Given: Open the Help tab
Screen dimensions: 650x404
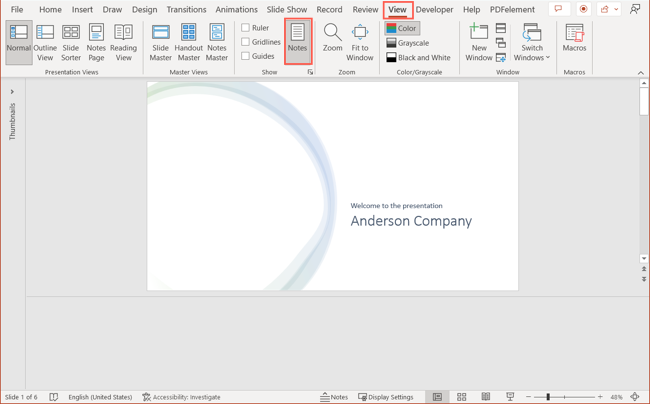Looking at the screenshot, I should [472, 9].
